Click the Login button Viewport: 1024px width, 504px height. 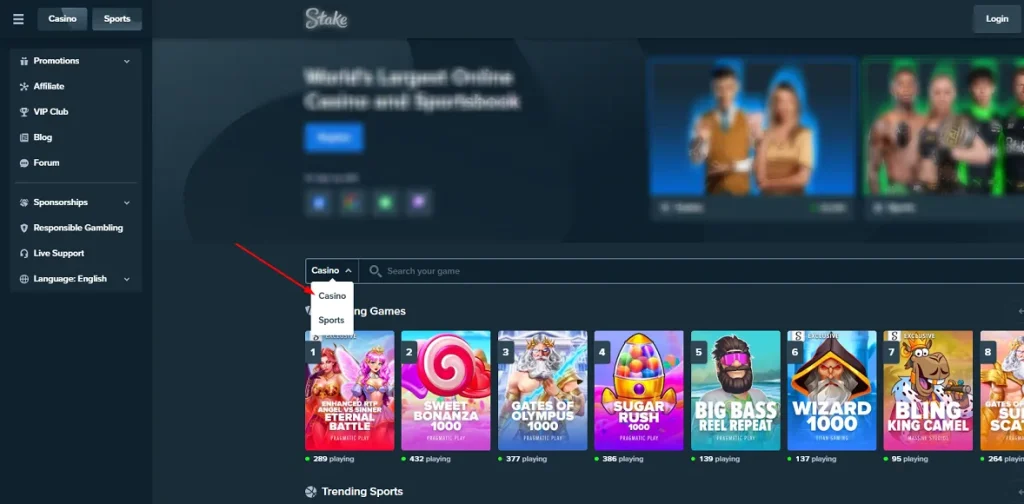click(997, 19)
